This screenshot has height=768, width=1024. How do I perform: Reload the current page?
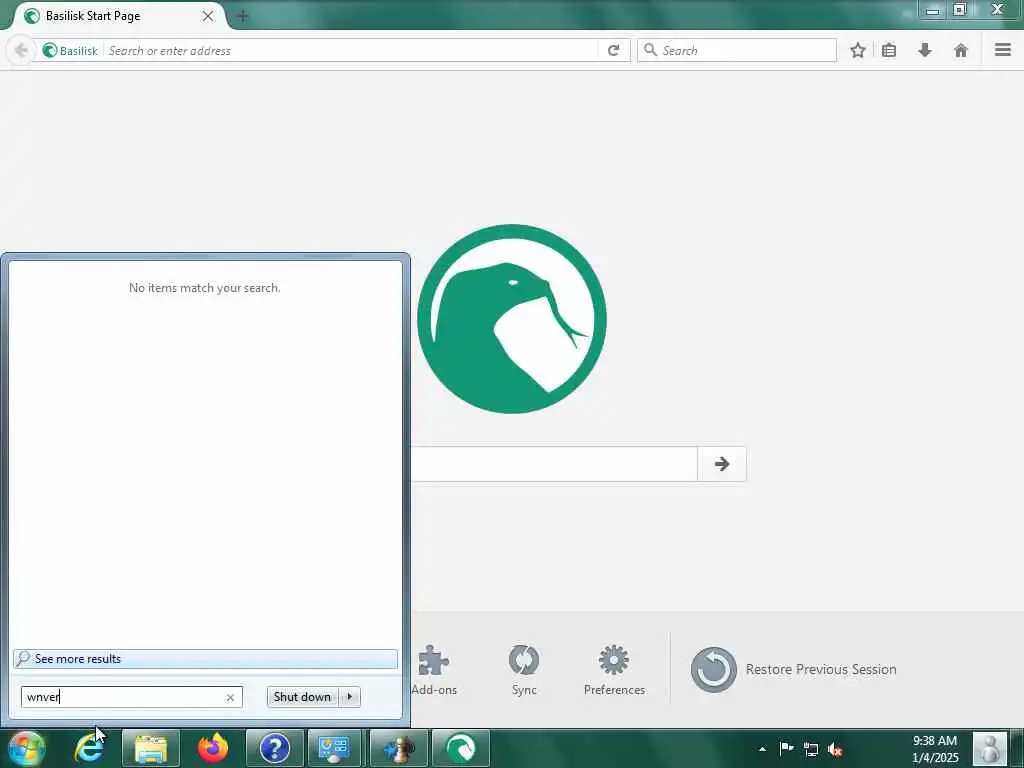tap(613, 50)
